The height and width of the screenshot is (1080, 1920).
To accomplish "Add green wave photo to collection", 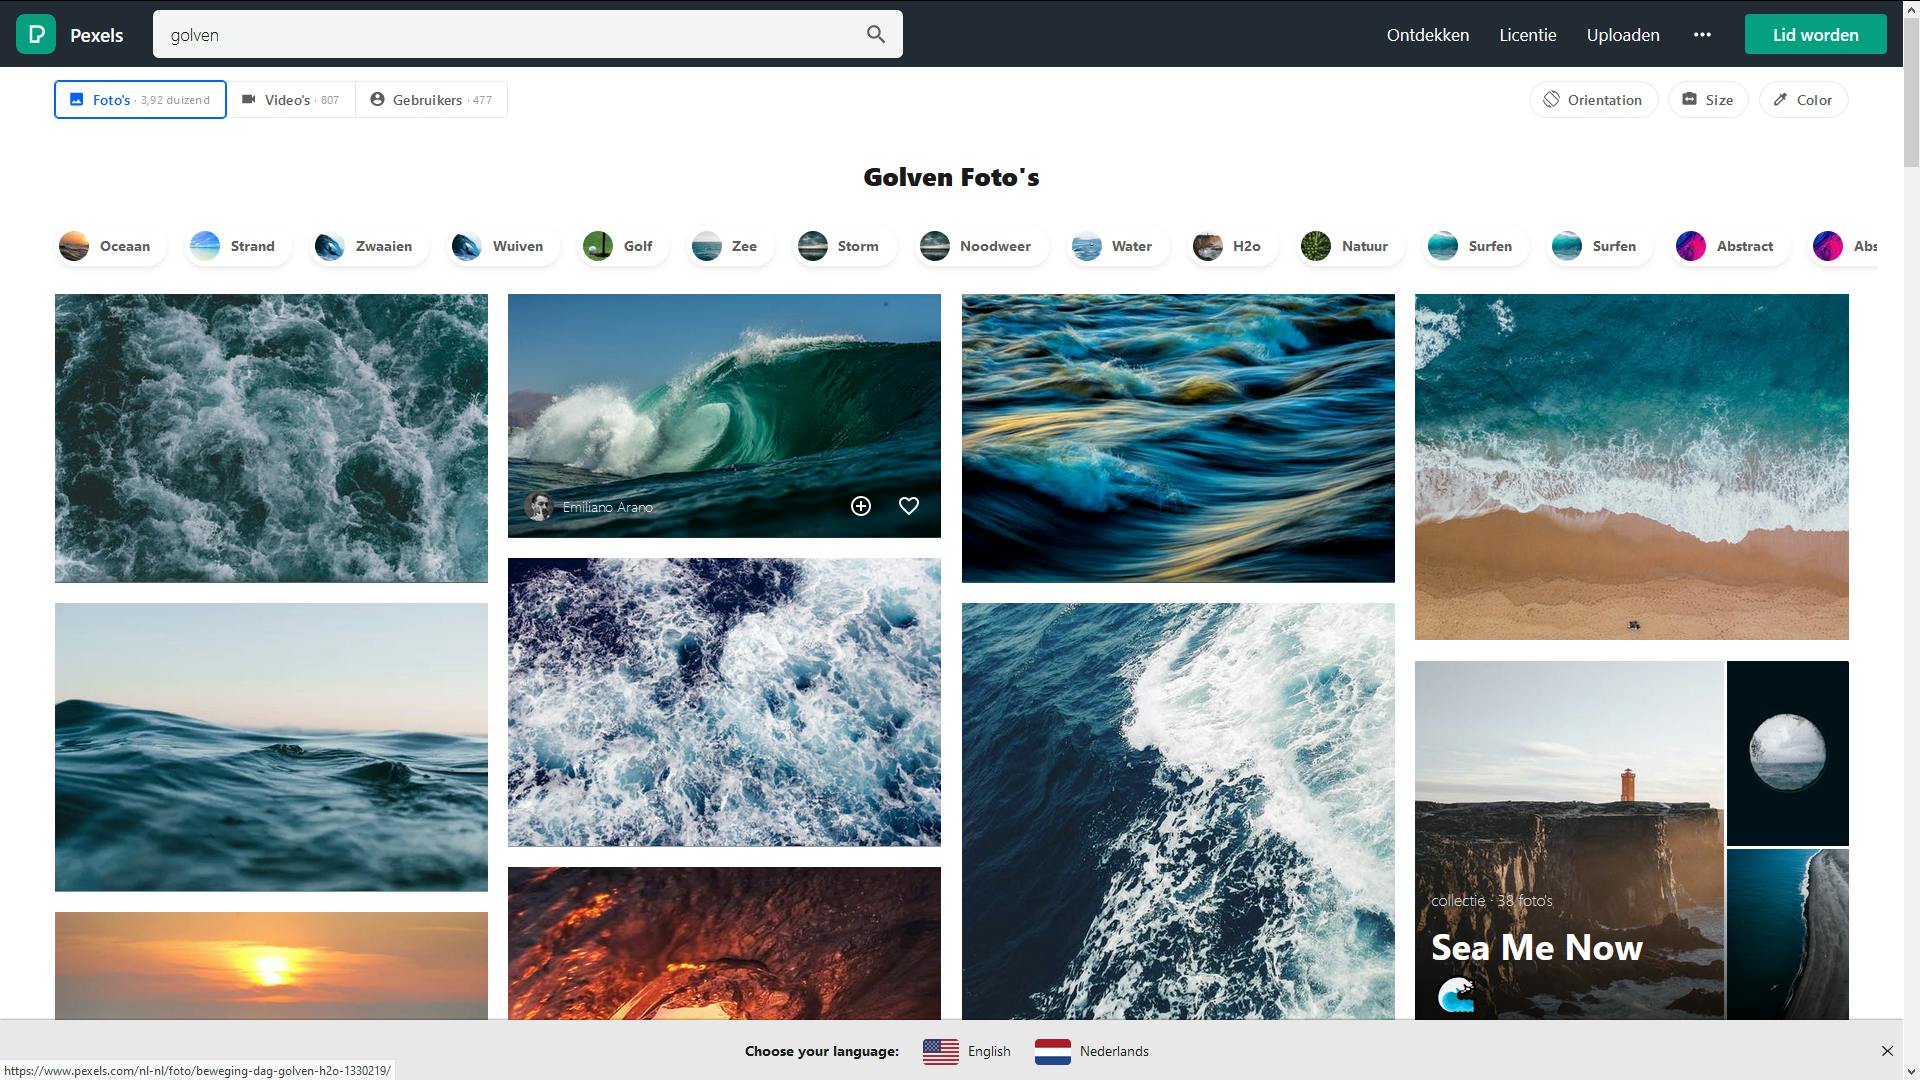I will coord(861,506).
